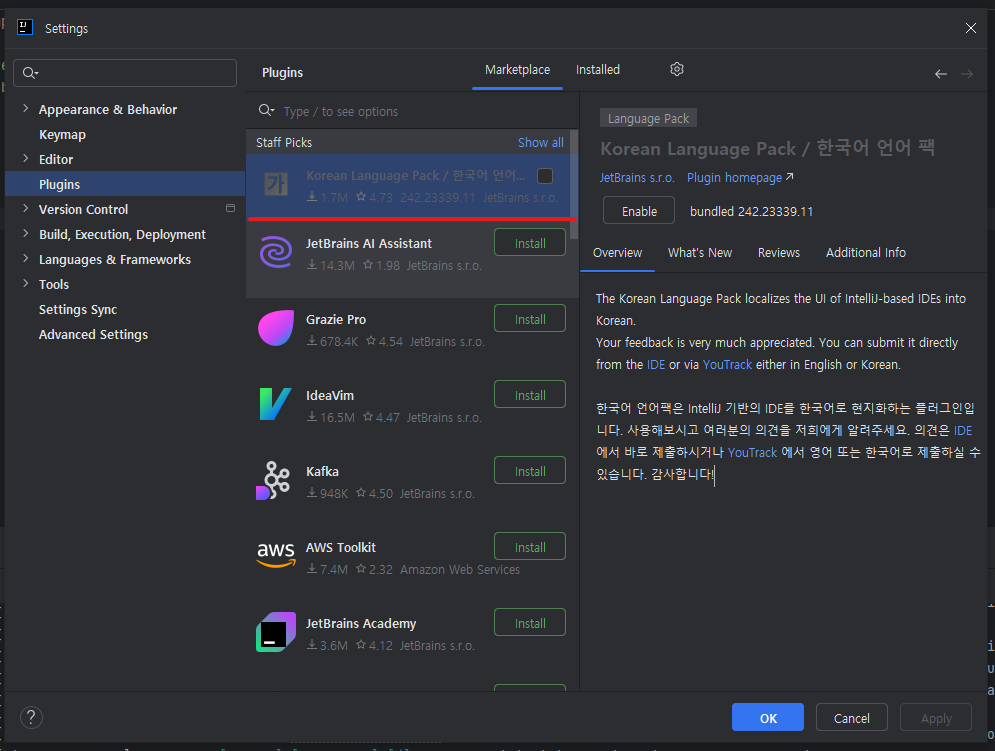Open the IDE link in English description
The image size is (995, 751).
656,364
